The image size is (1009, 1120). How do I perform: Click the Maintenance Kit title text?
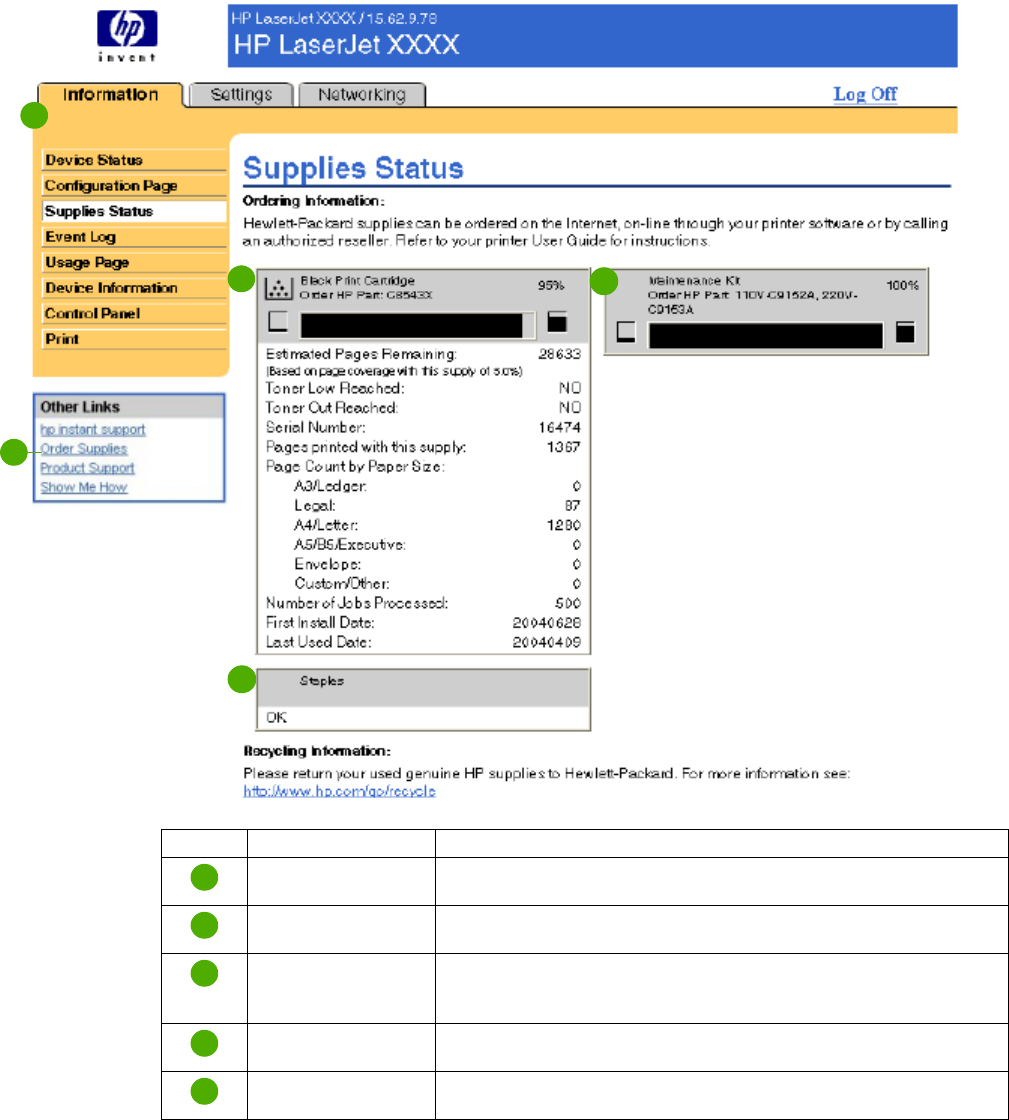[694, 281]
